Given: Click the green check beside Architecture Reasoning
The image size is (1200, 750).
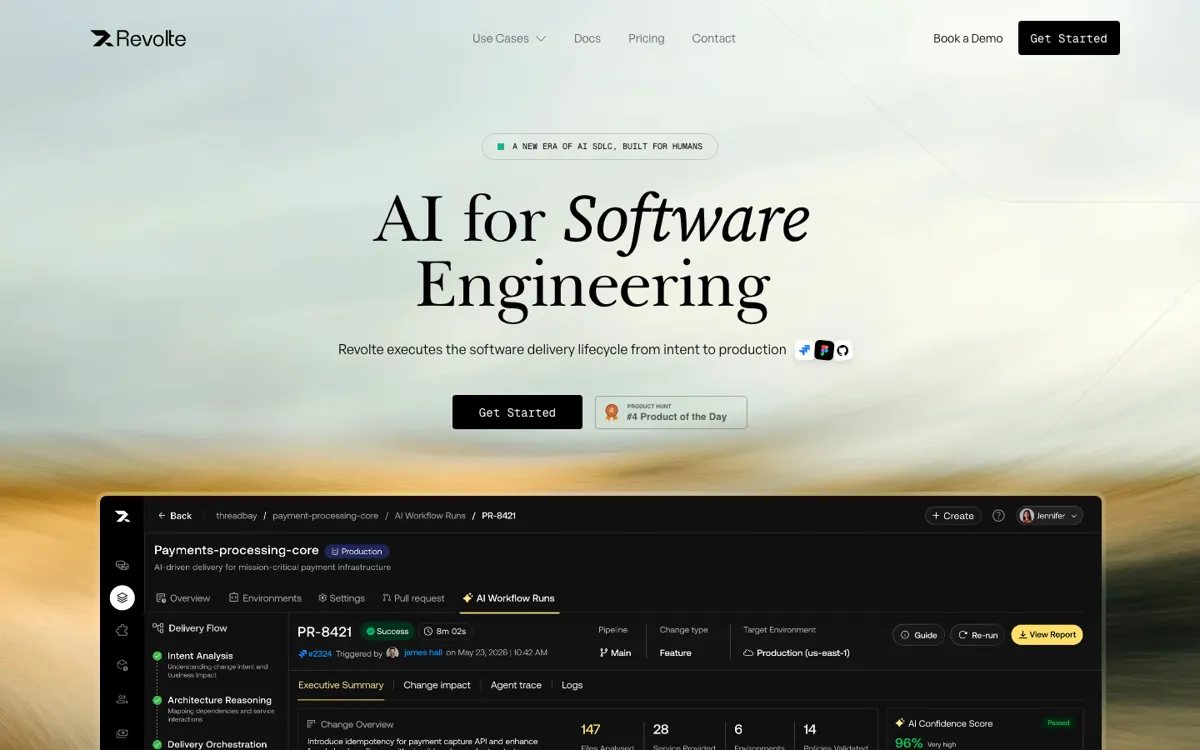Looking at the screenshot, I should 157,700.
